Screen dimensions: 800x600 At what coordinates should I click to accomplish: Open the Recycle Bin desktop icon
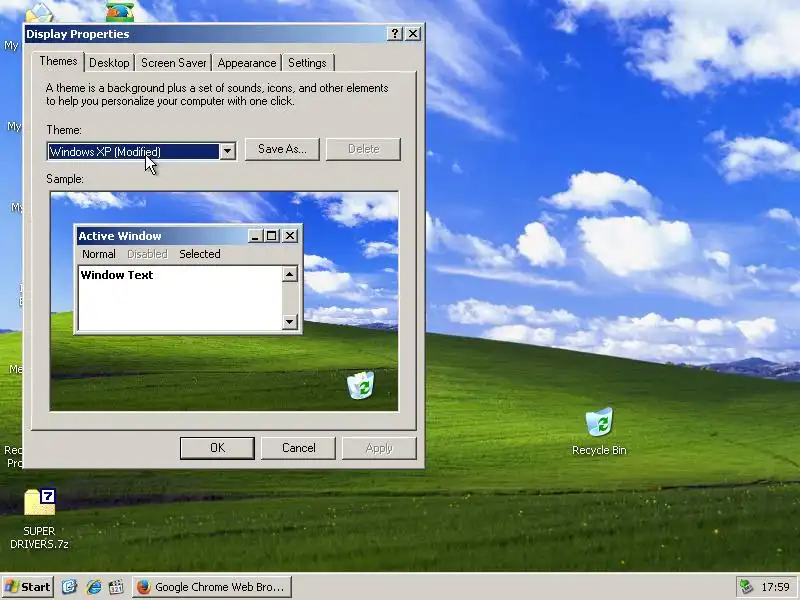(x=599, y=432)
